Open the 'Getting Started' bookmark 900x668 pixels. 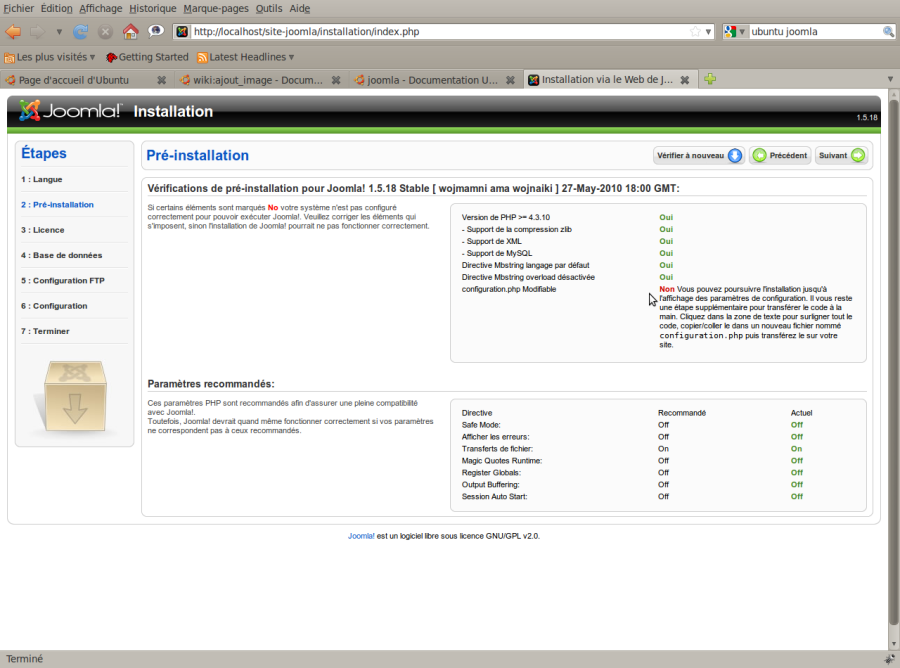[x=148, y=57]
